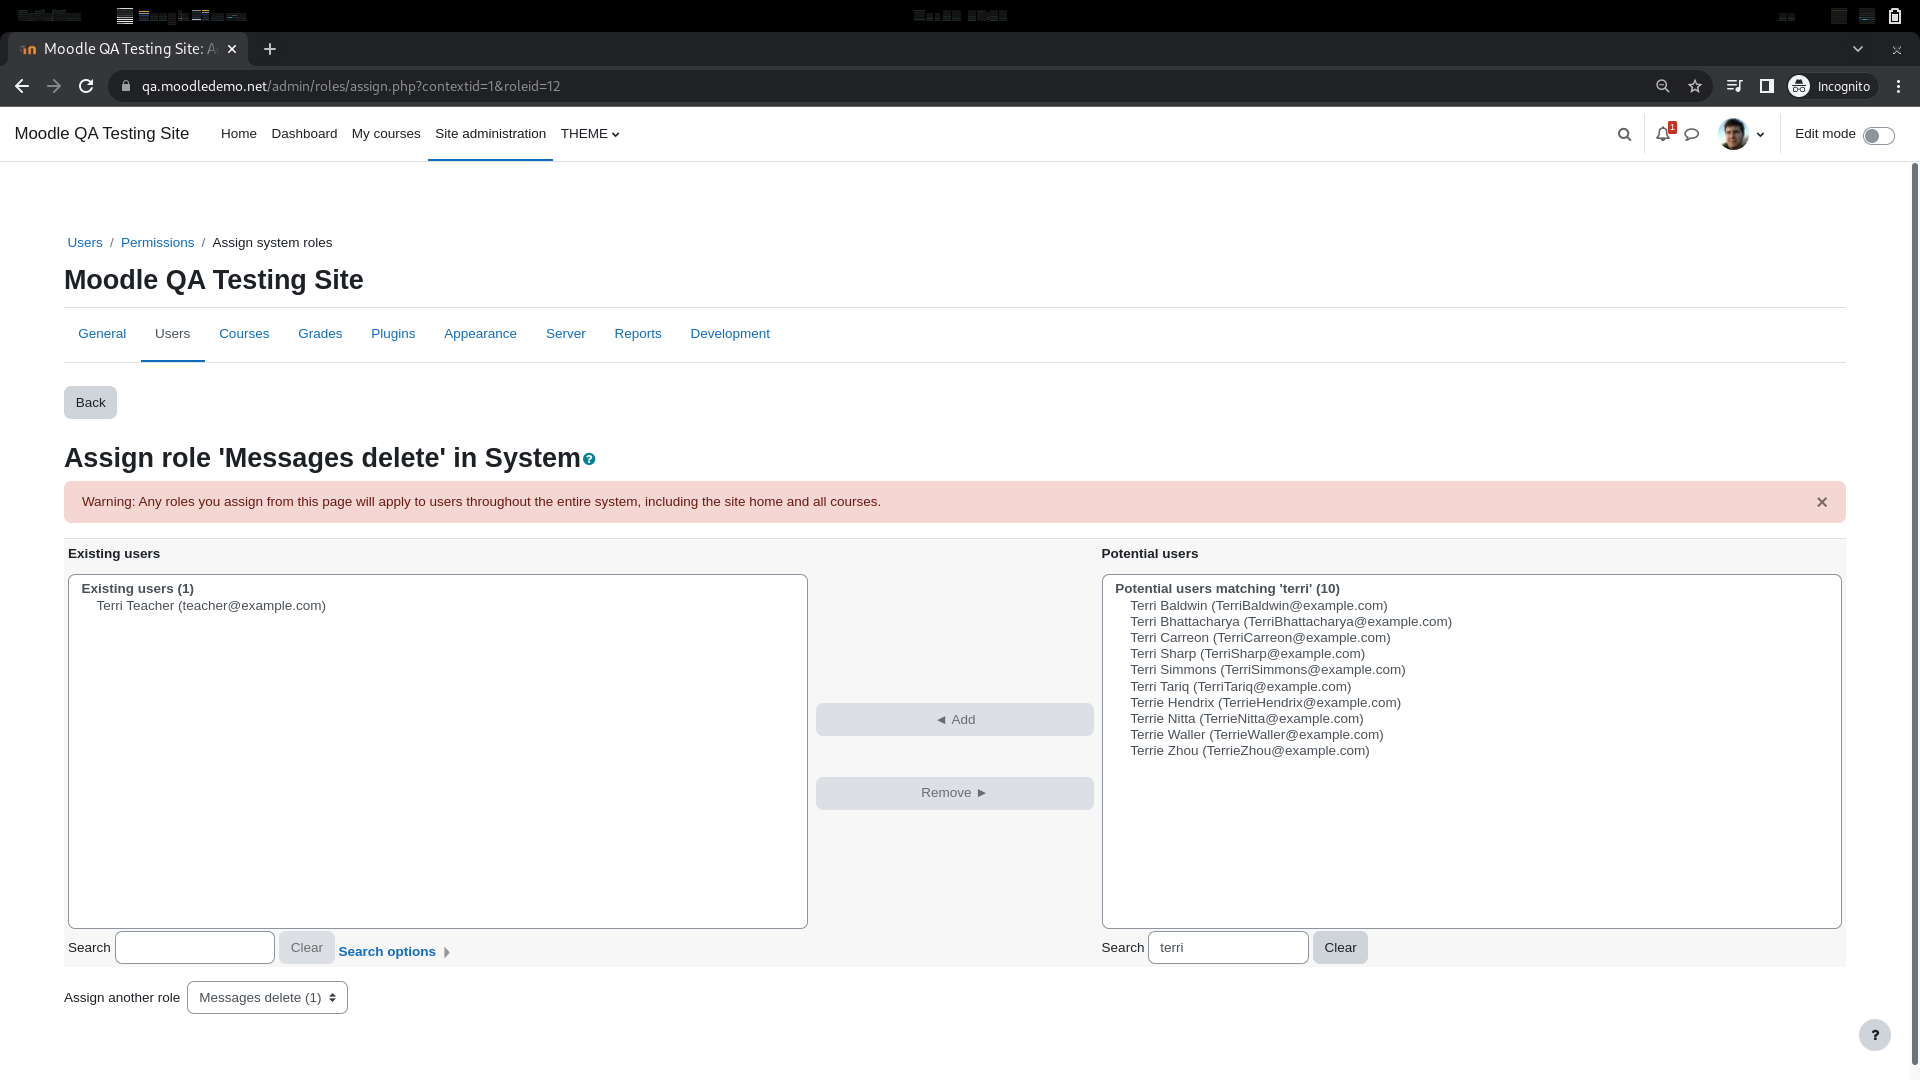
Task: Open My courses in top navigation
Action: click(386, 134)
